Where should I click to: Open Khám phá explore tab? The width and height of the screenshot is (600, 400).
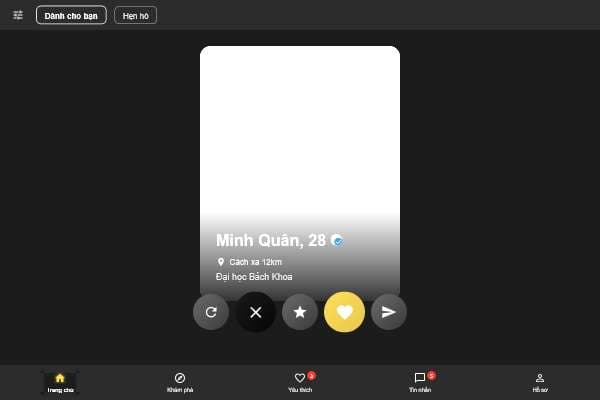pos(180,382)
